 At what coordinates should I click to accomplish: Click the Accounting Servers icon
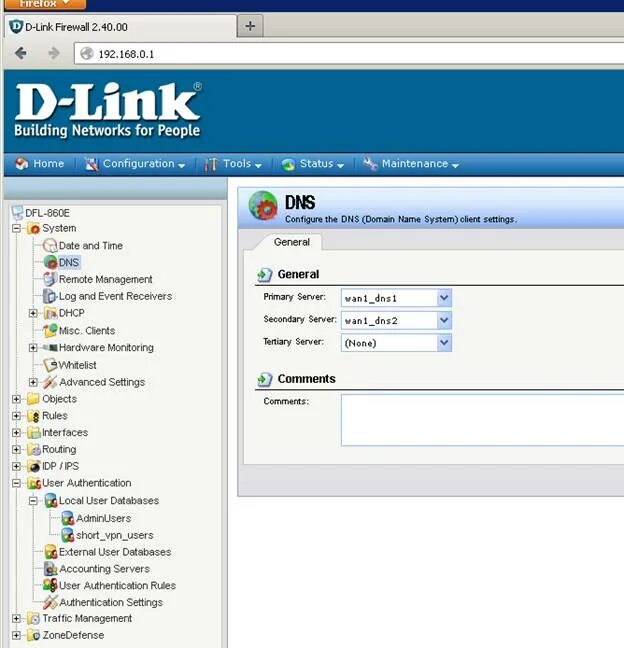[50, 569]
